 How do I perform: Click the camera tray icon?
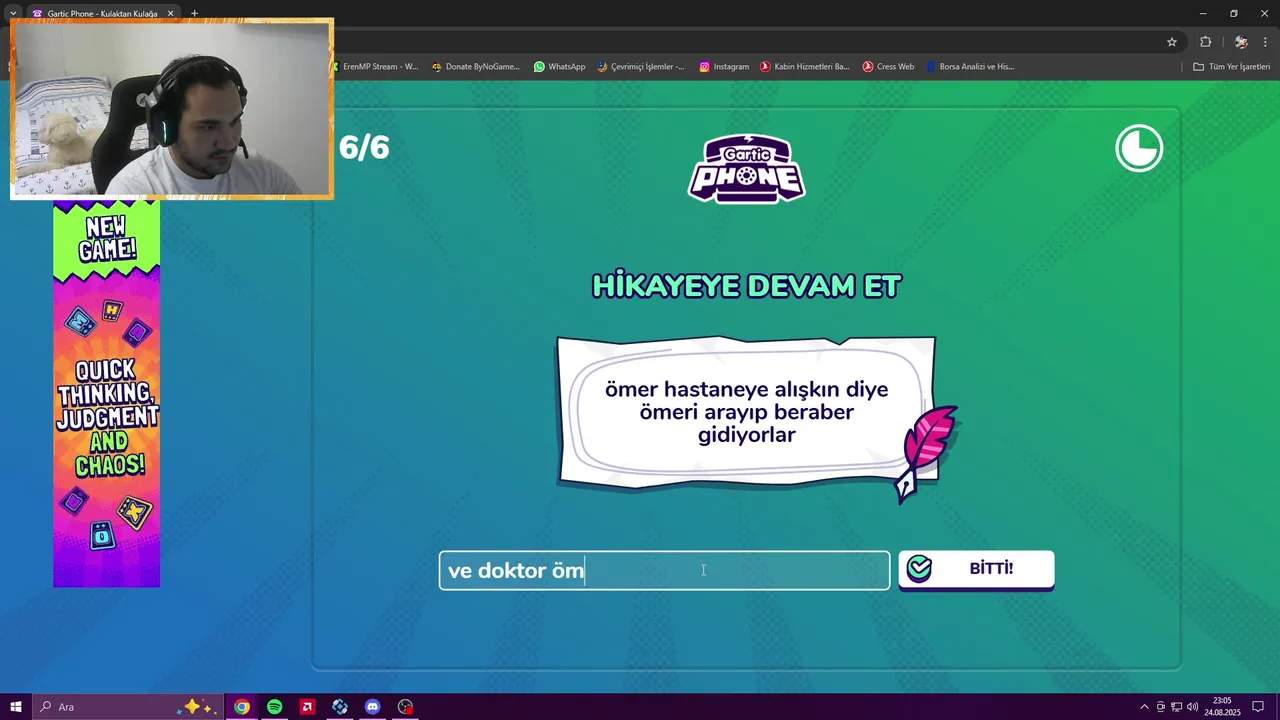click(x=1160, y=707)
